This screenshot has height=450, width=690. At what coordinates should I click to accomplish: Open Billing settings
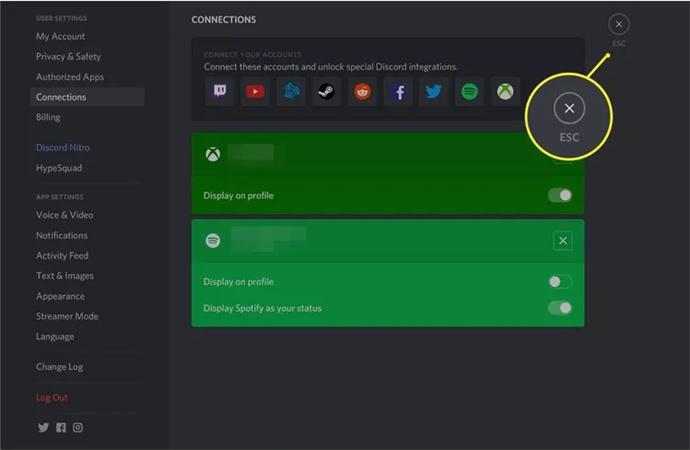87,117
